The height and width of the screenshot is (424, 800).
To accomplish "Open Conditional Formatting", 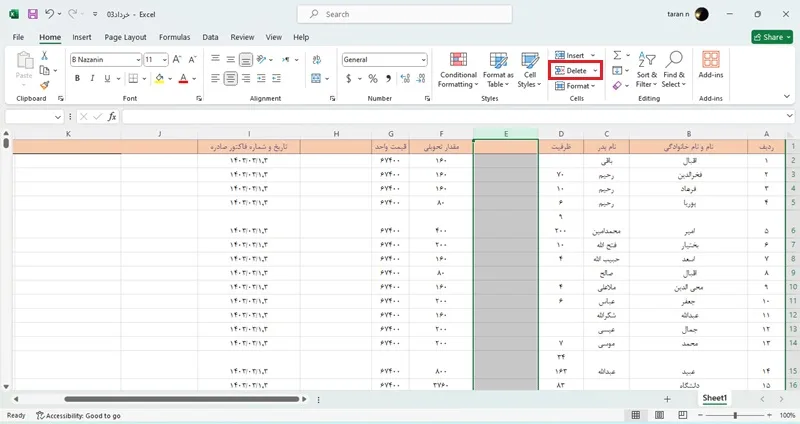I will 458,70.
